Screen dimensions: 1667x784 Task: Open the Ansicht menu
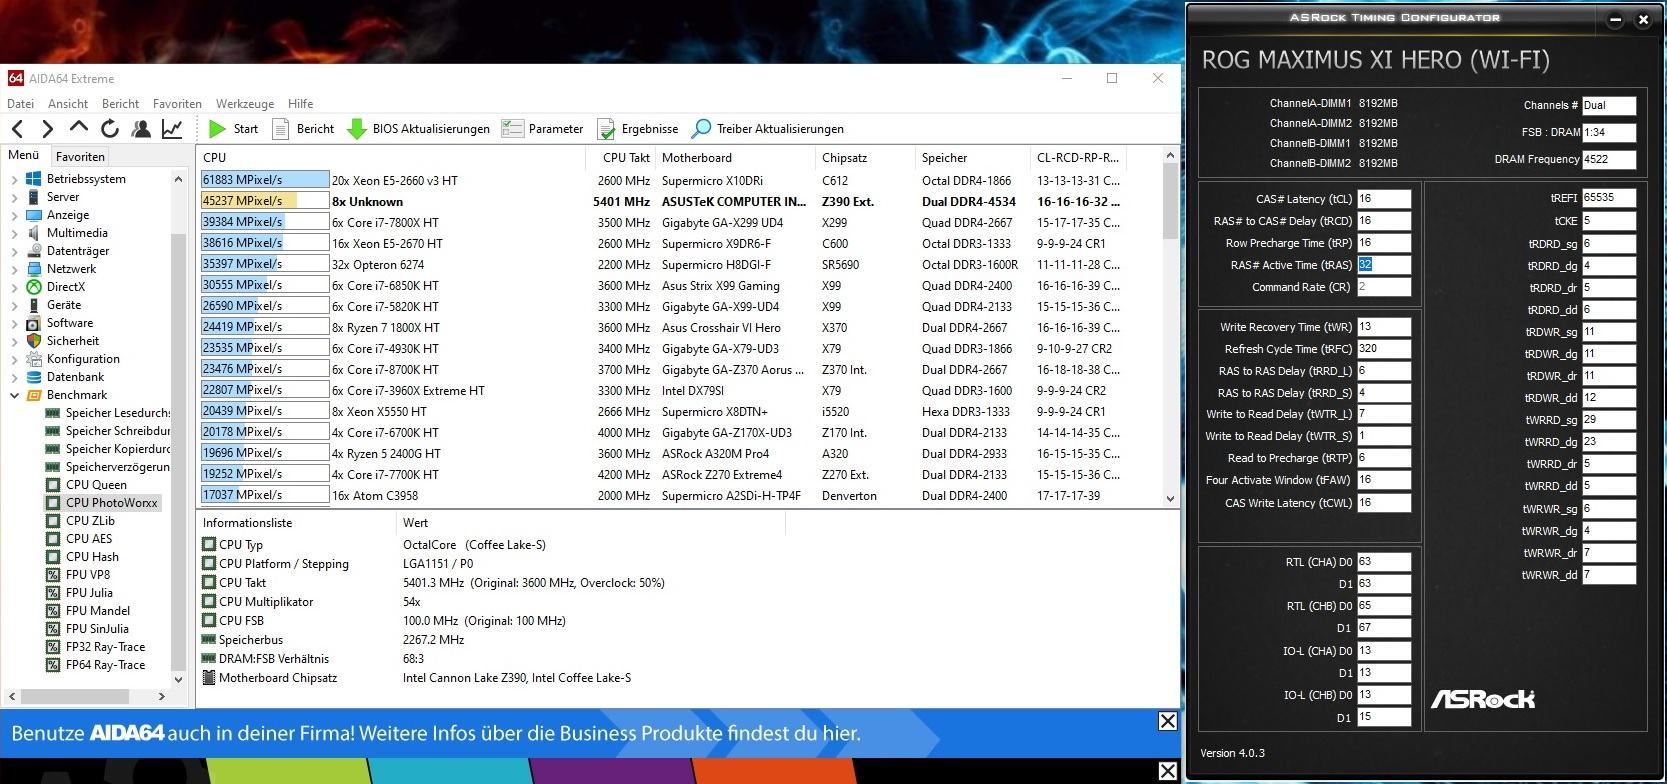pos(68,103)
